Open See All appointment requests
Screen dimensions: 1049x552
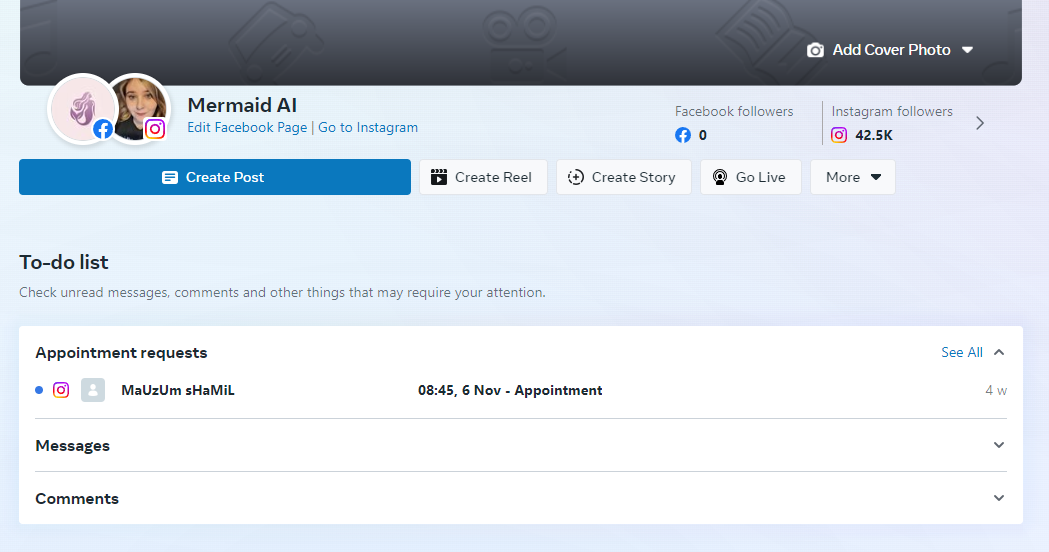point(961,352)
